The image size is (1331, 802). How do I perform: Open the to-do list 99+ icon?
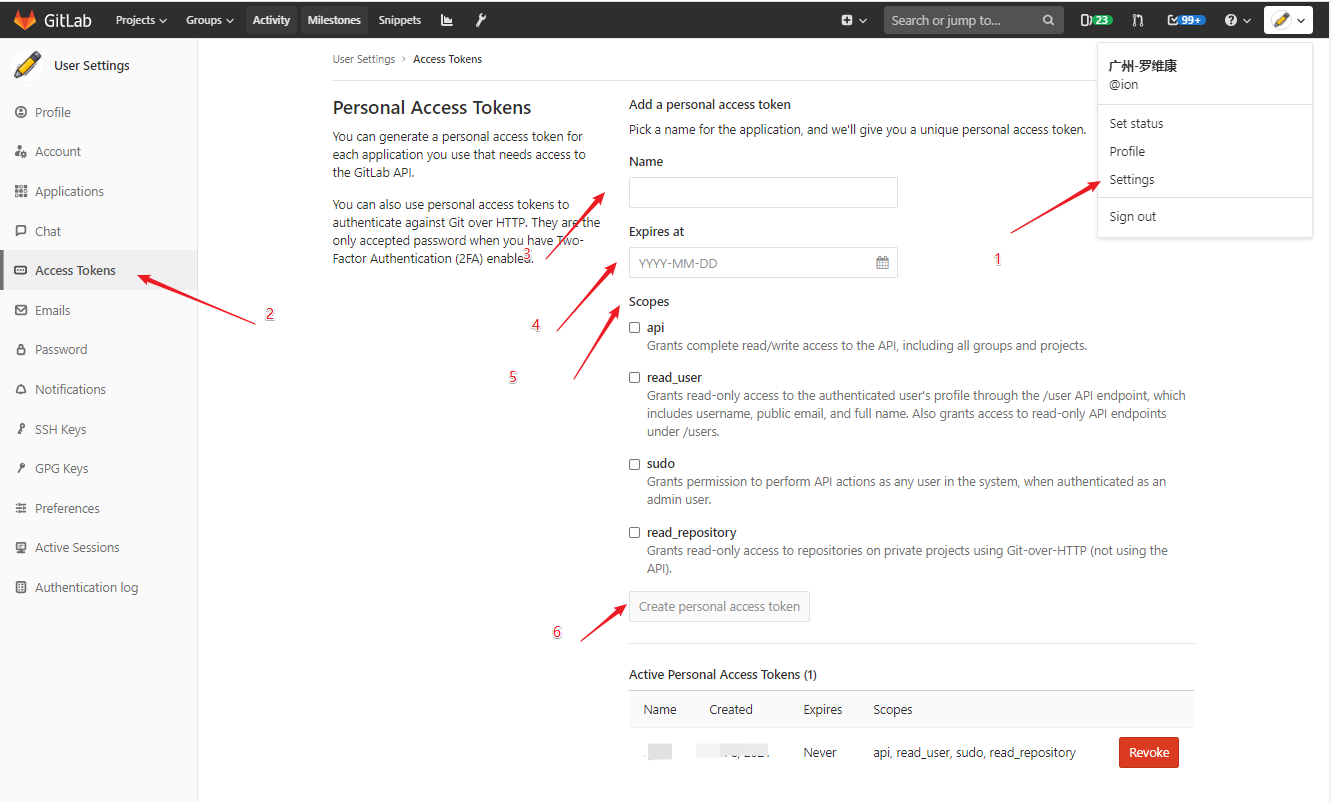click(1186, 20)
